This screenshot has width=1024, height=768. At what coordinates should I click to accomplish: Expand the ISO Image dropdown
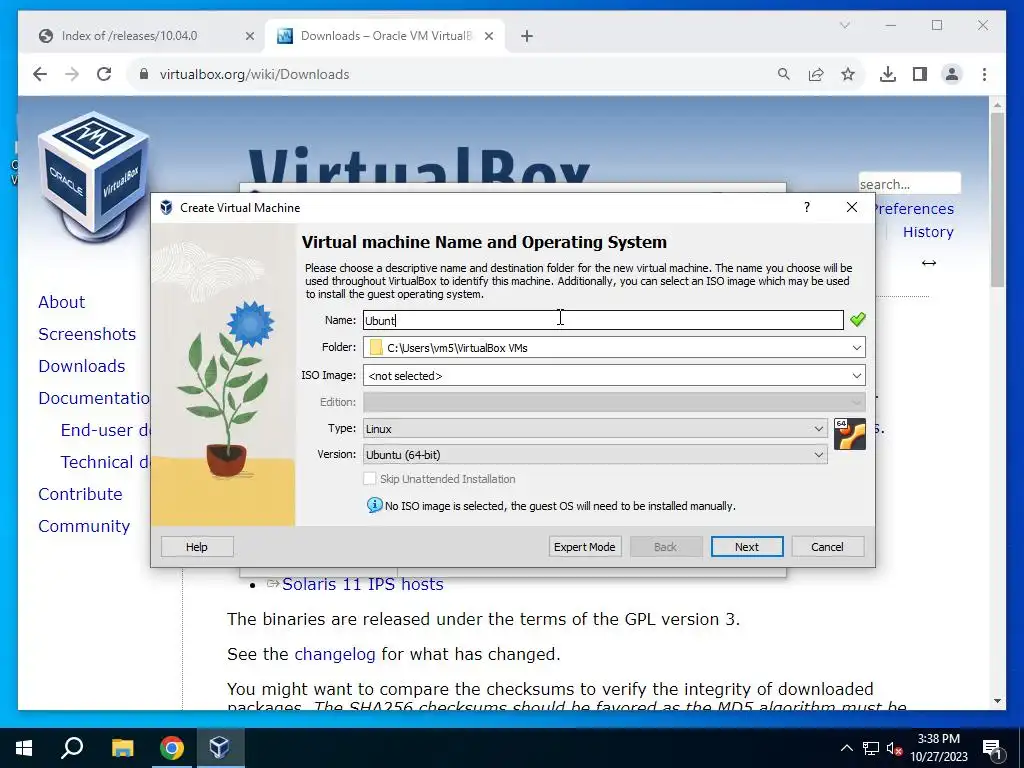point(856,376)
